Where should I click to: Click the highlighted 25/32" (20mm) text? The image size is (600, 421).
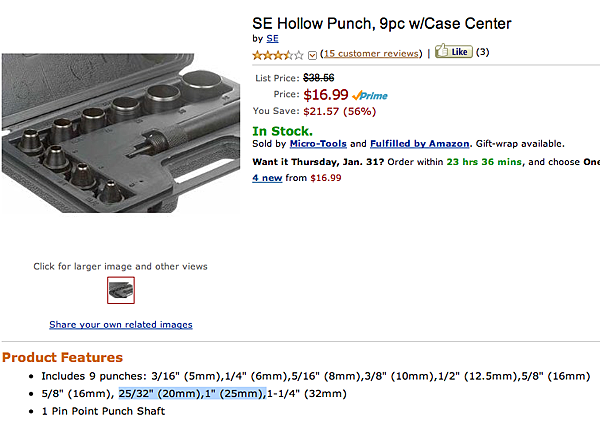pyautogui.click(x=158, y=393)
